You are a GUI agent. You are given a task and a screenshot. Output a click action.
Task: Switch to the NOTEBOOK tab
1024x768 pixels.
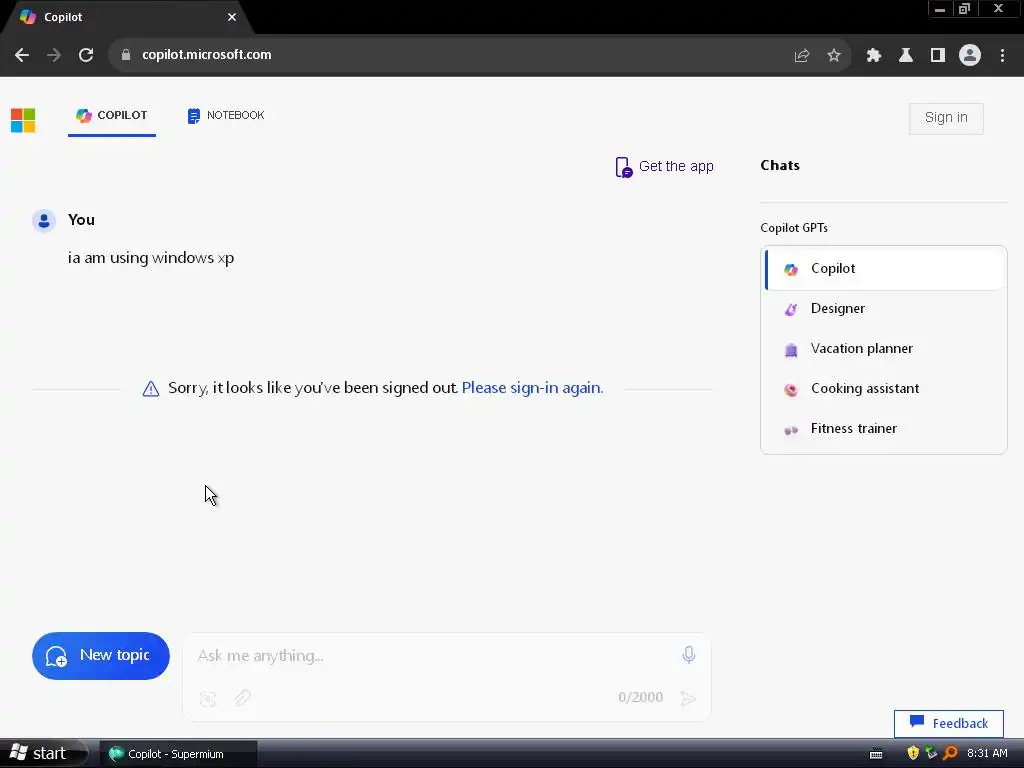[x=226, y=116]
